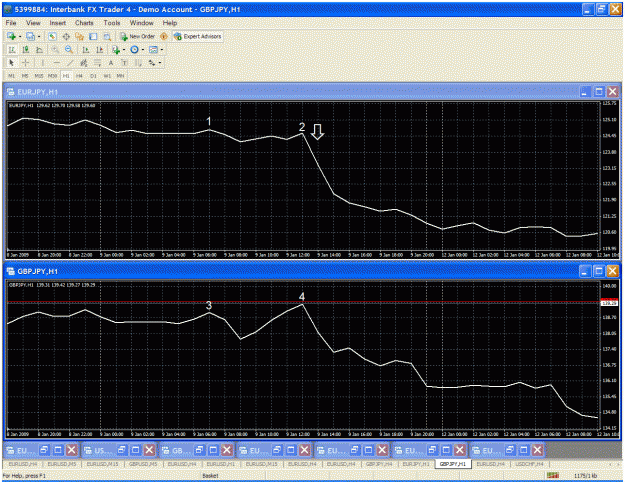Select the Text tool marked A
The image size is (625, 482).
pos(111,63)
